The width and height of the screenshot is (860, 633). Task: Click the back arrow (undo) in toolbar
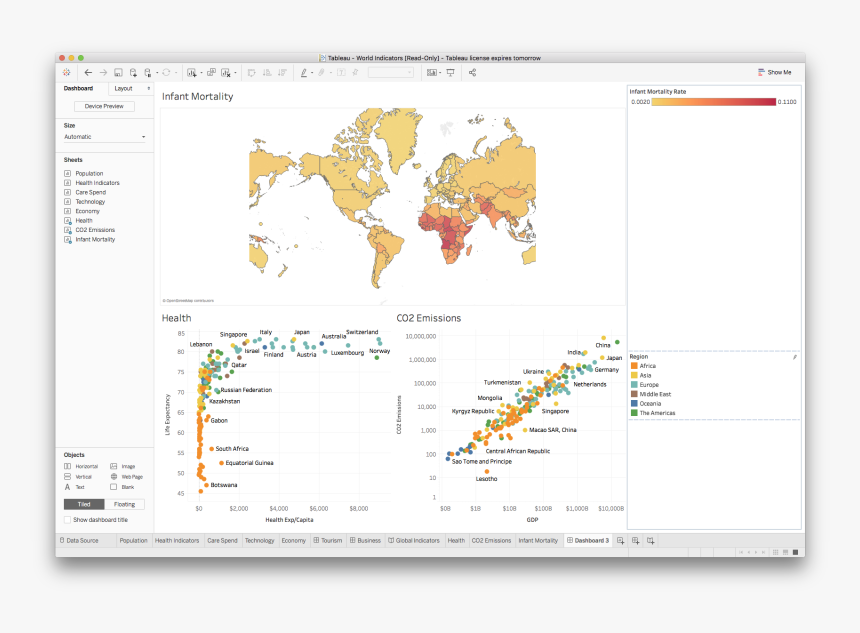88,73
